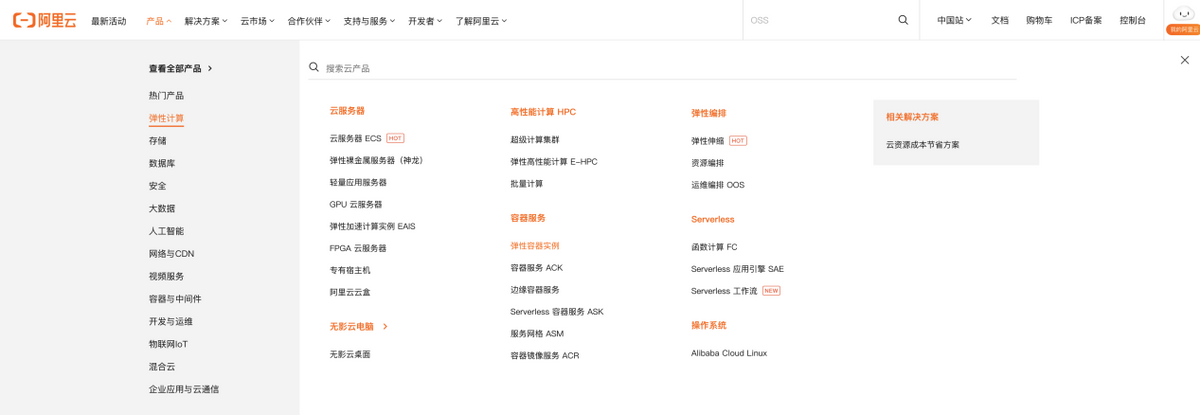Image resolution: width=1200 pixels, height=415 pixels.
Task: Open 弹性裸金属服务器（神龙）
Action: 376,160
